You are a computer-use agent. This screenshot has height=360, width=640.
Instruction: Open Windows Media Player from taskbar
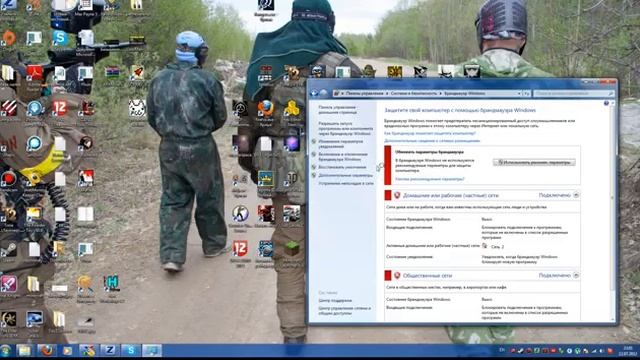[67, 351]
